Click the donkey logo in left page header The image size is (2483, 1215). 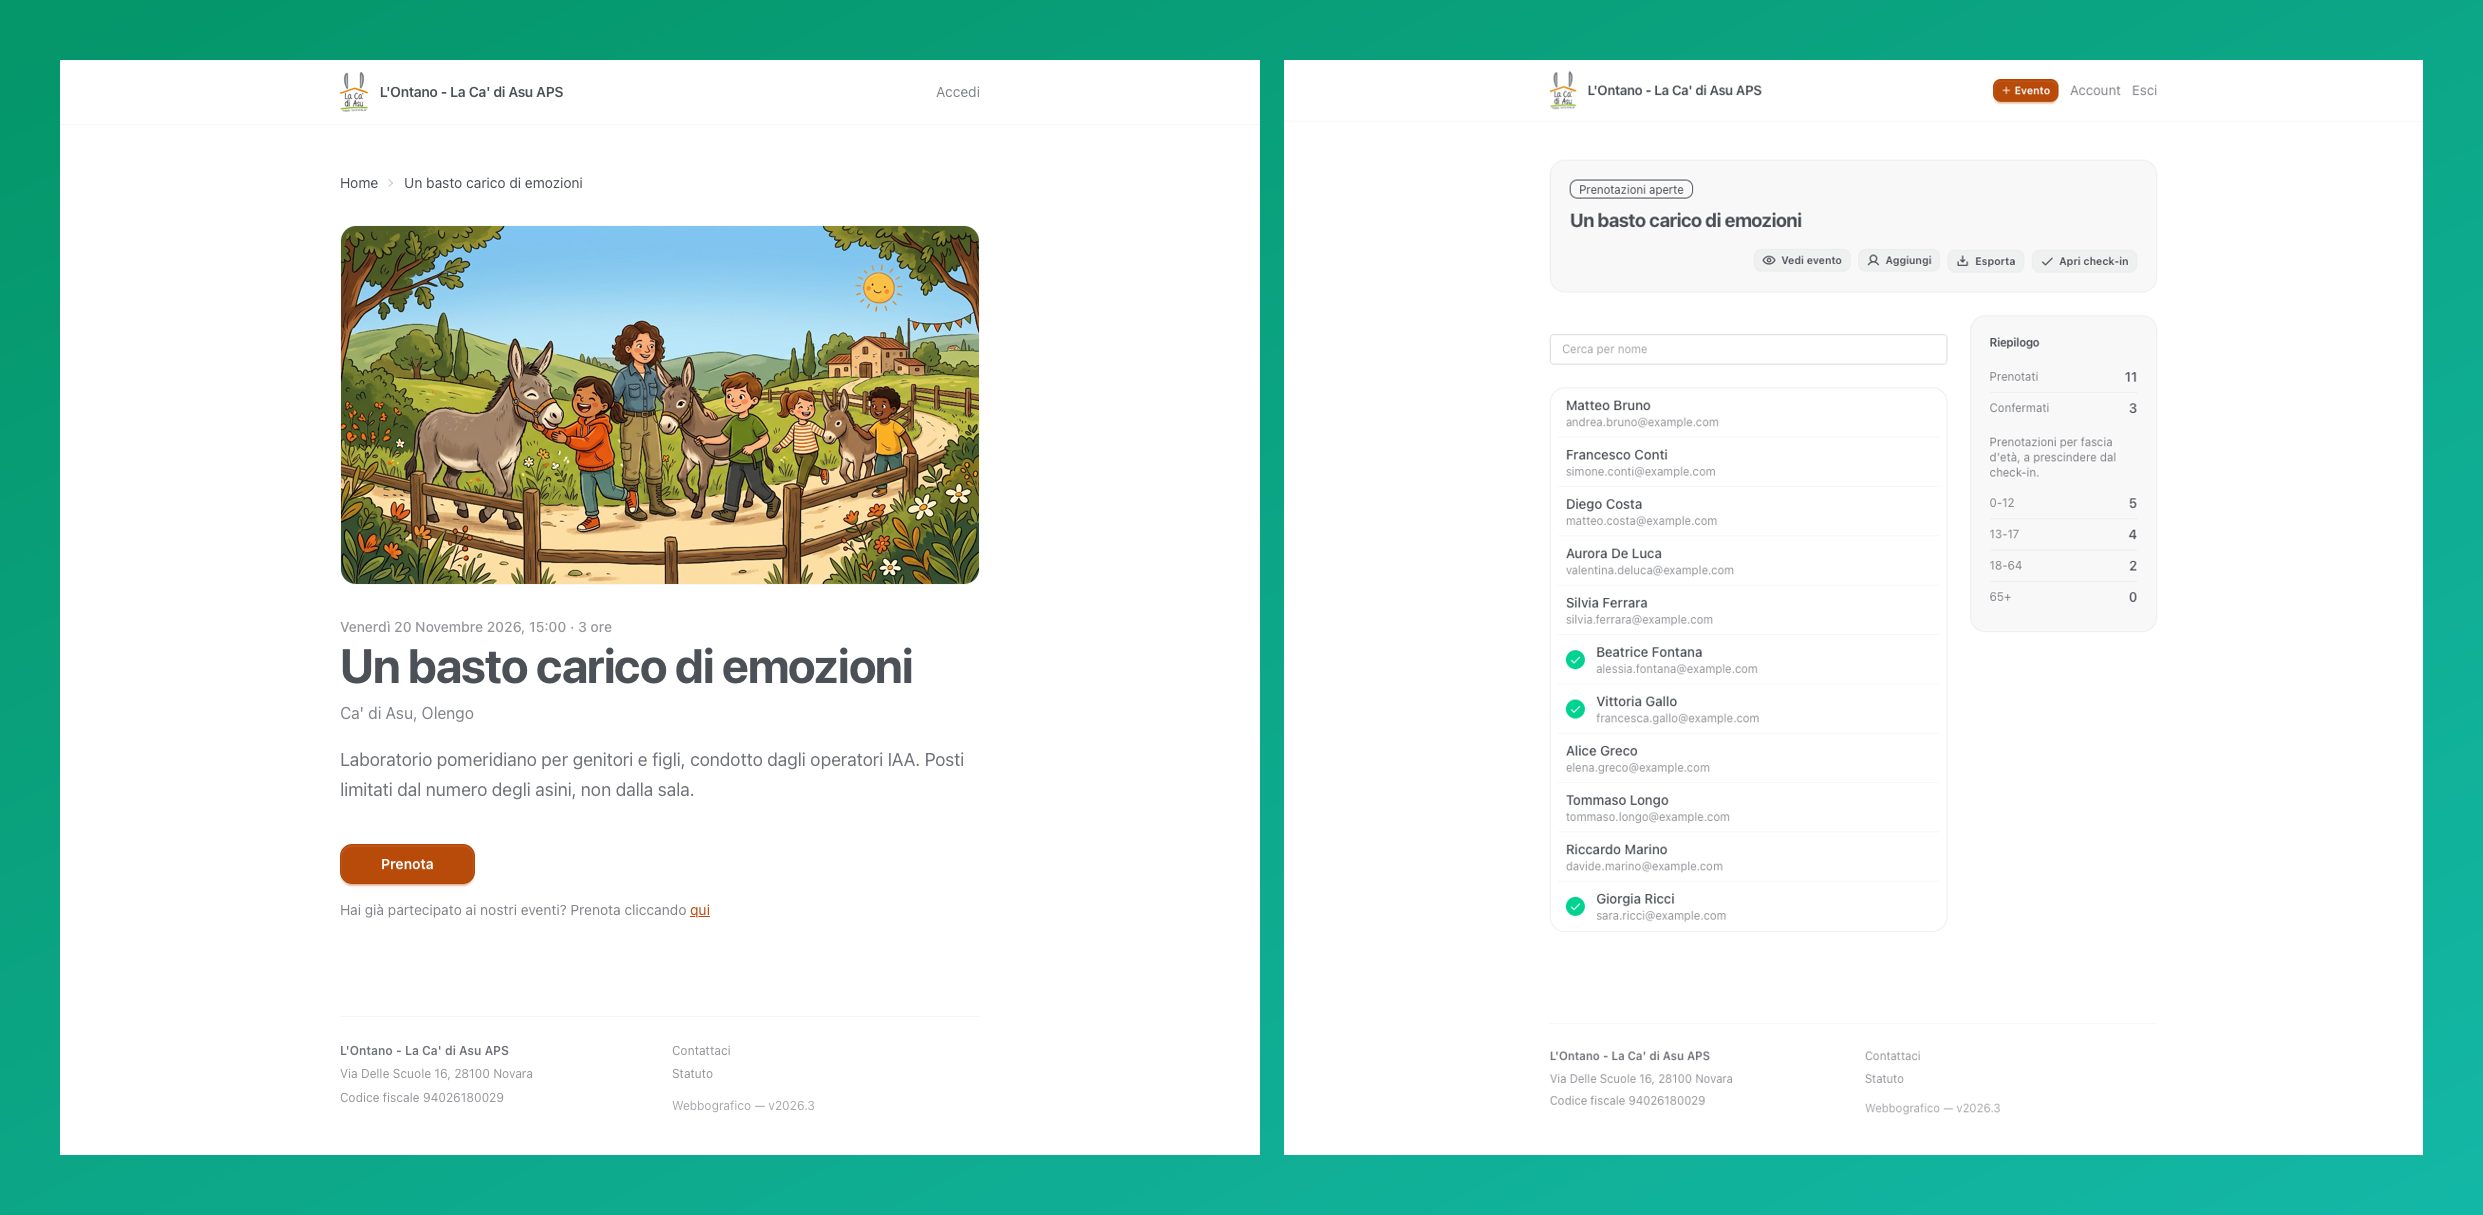354,92
